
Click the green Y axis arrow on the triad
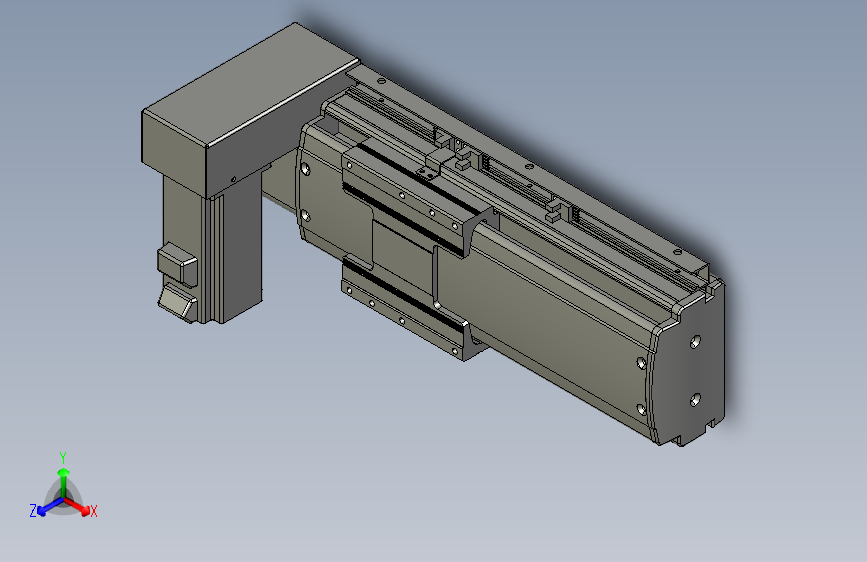tap(64, 481)
